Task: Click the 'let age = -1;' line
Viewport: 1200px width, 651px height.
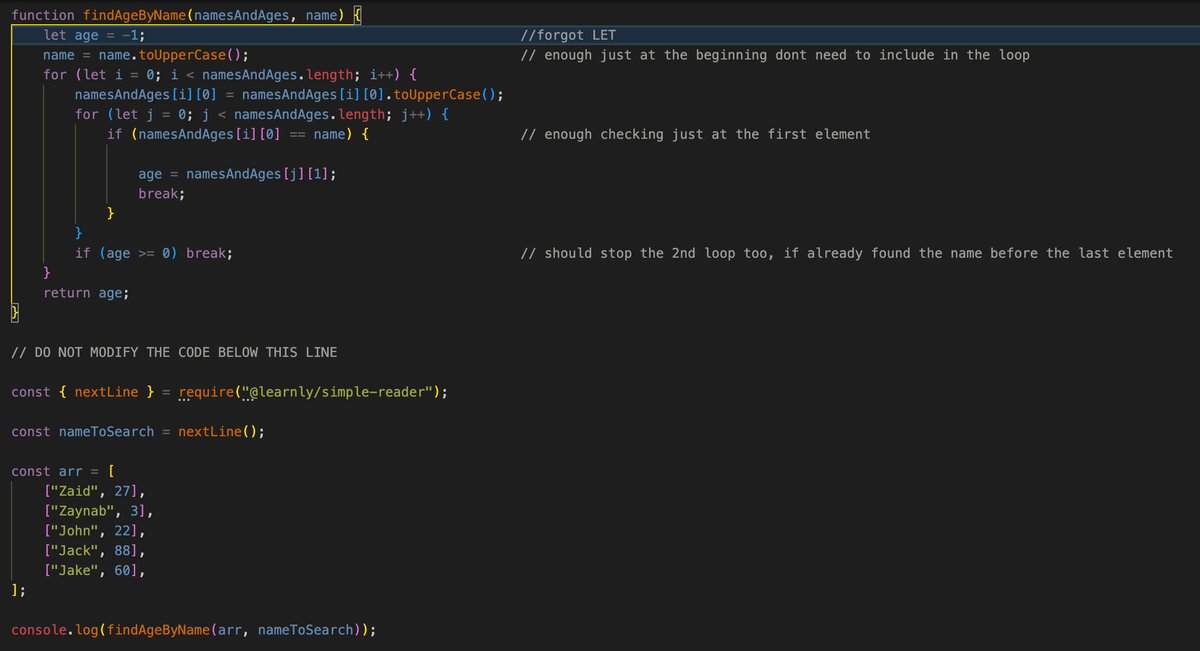Action: 94,35
